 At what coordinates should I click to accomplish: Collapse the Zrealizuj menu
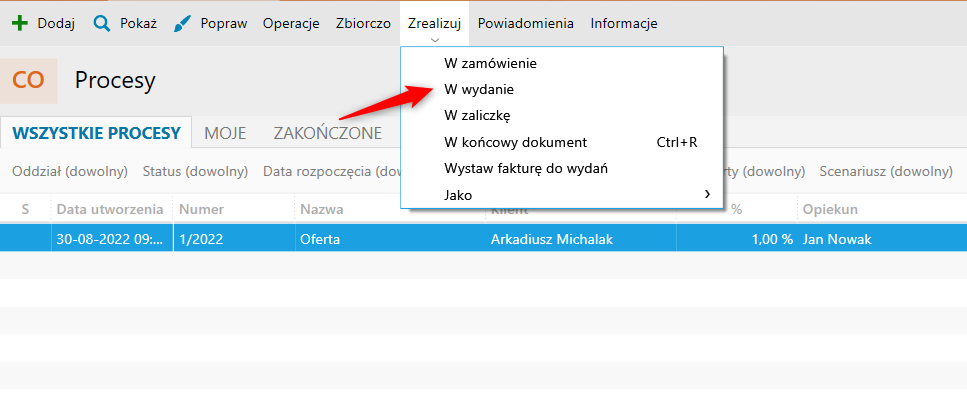434,23
